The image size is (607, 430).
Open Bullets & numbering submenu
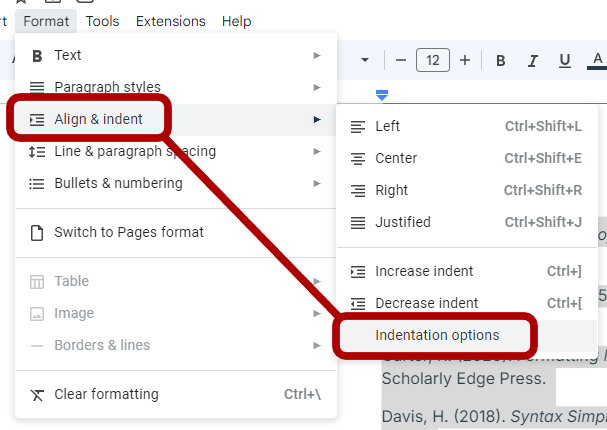point(176,183)
